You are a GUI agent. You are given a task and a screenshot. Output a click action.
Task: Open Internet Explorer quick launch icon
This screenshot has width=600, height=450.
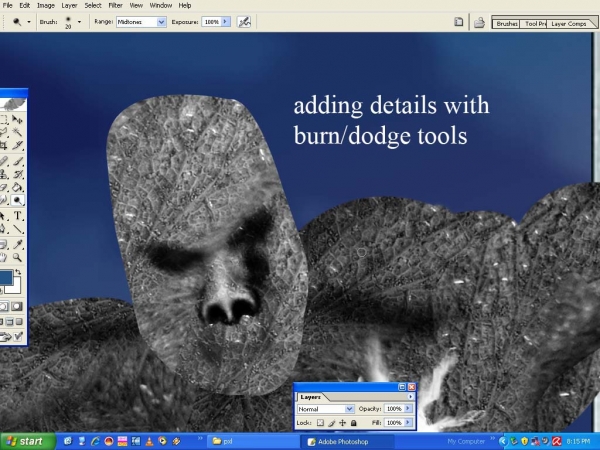click(95, 442)
